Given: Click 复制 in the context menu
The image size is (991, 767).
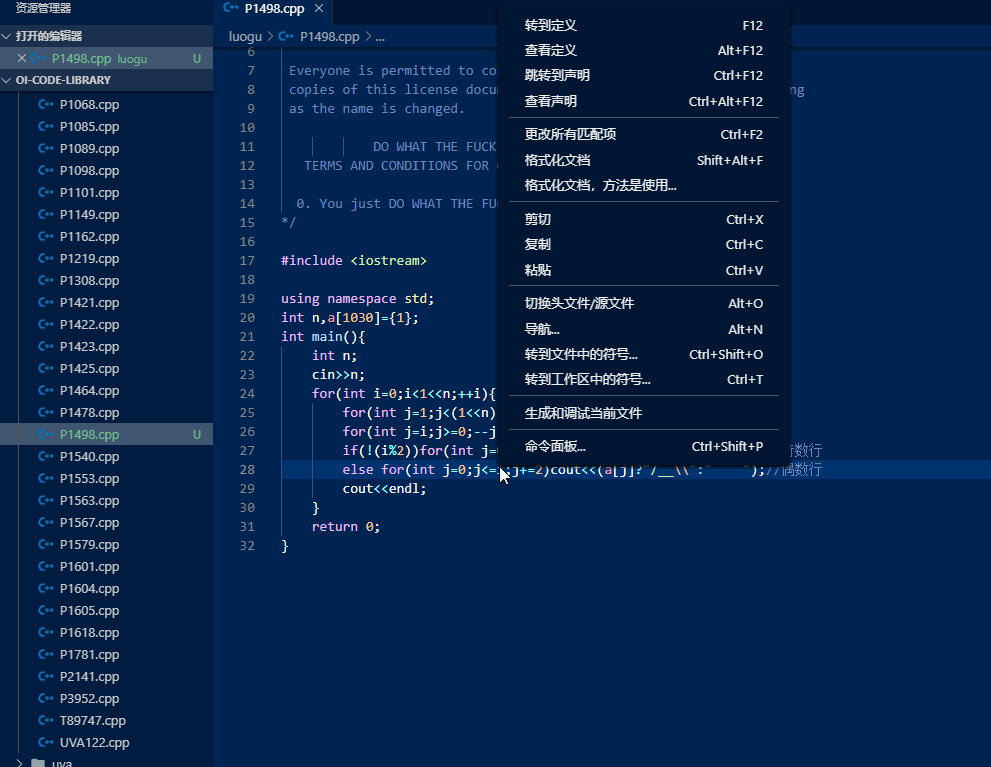Looking at the screenshot, I should pos(643,245).
